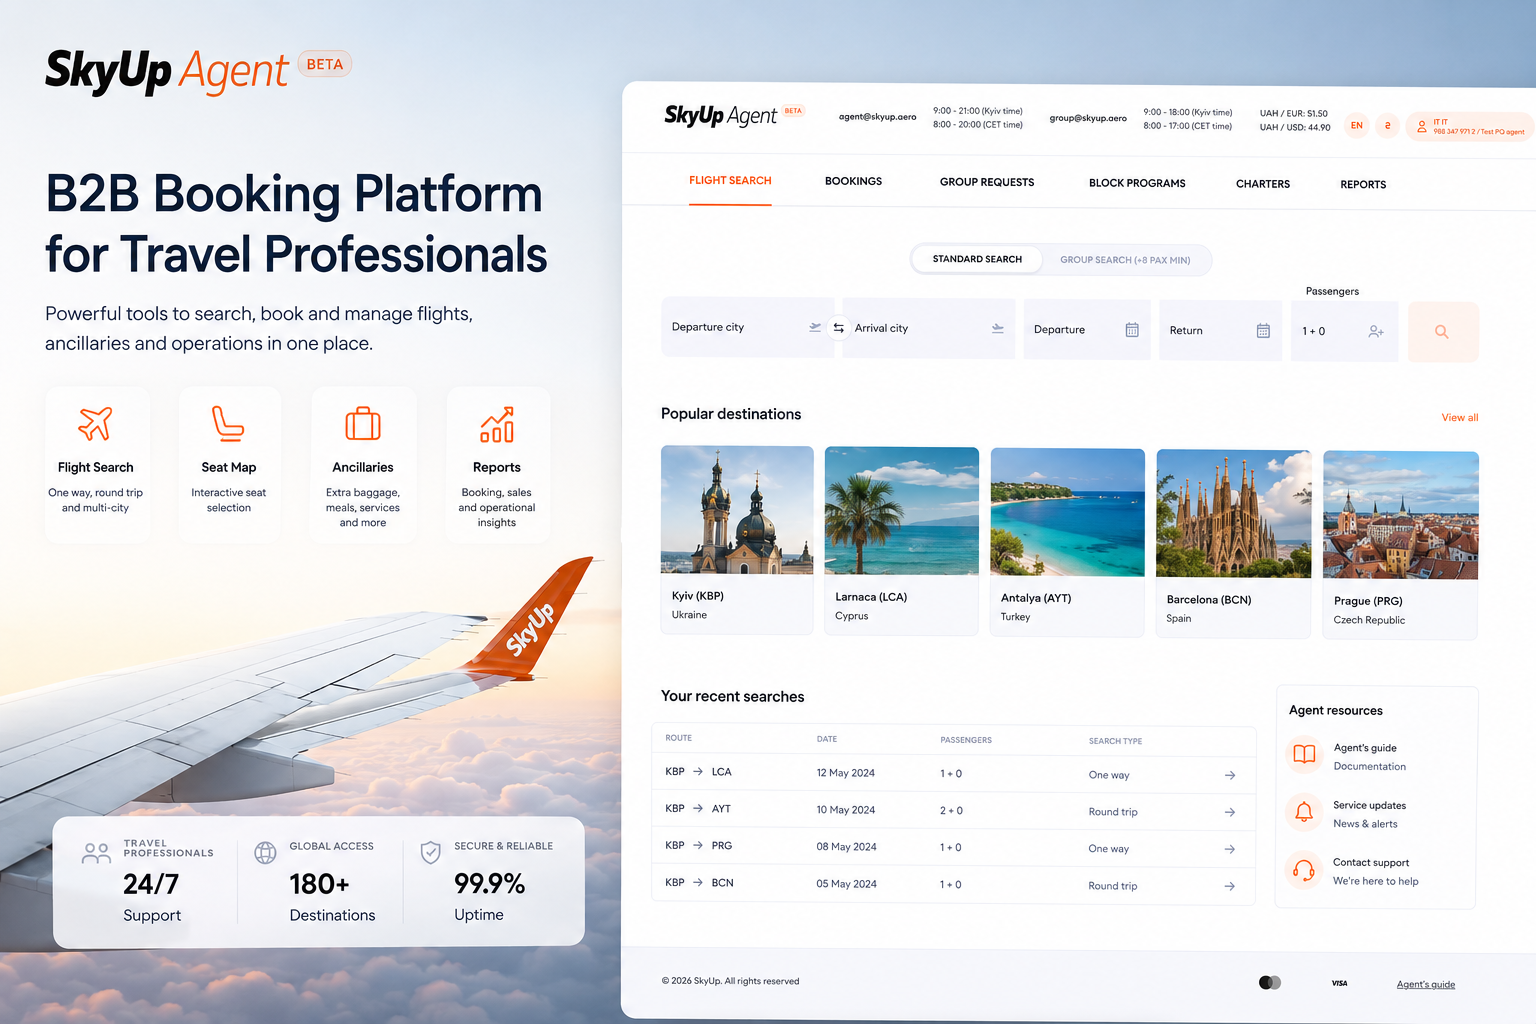This screenshot has width=1536, height=1024.
Task: Open Reports tab in navigation
Action: click(x=1363, y=185)
